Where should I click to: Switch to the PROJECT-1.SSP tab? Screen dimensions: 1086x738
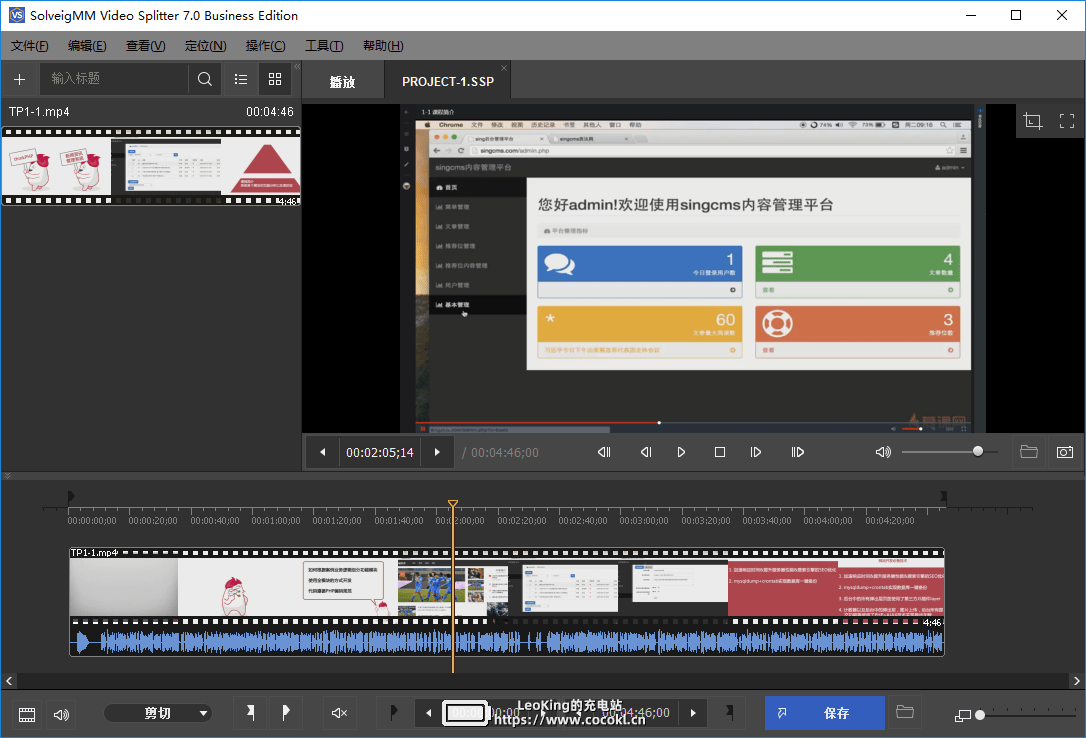(x=447, y=82)
